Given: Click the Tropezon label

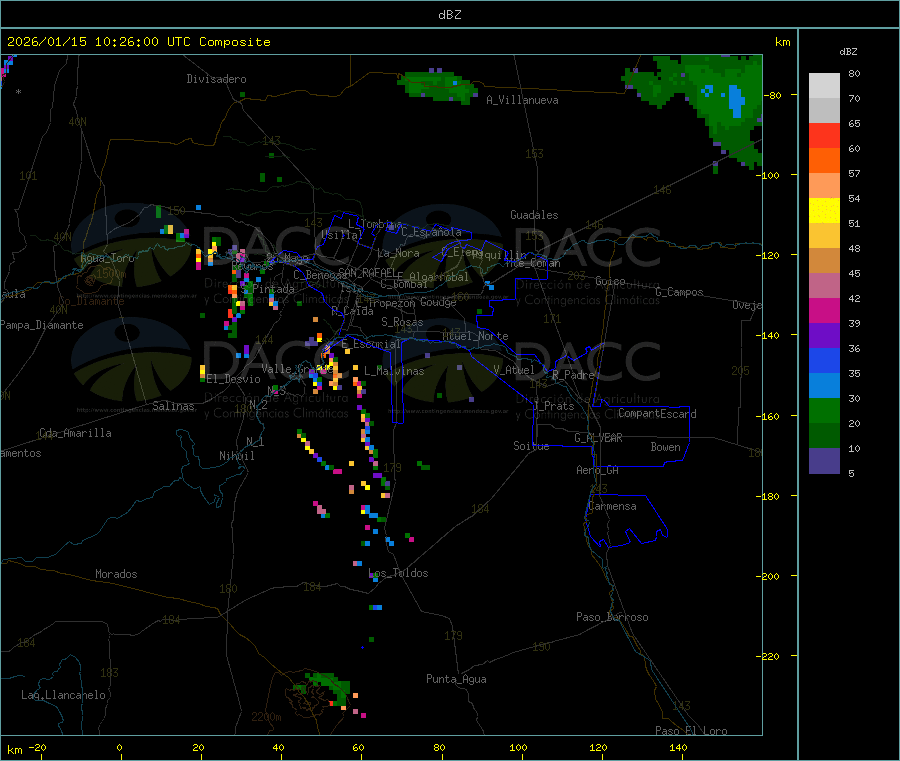Looking at the screenshot, I should (x=391, y=302).
